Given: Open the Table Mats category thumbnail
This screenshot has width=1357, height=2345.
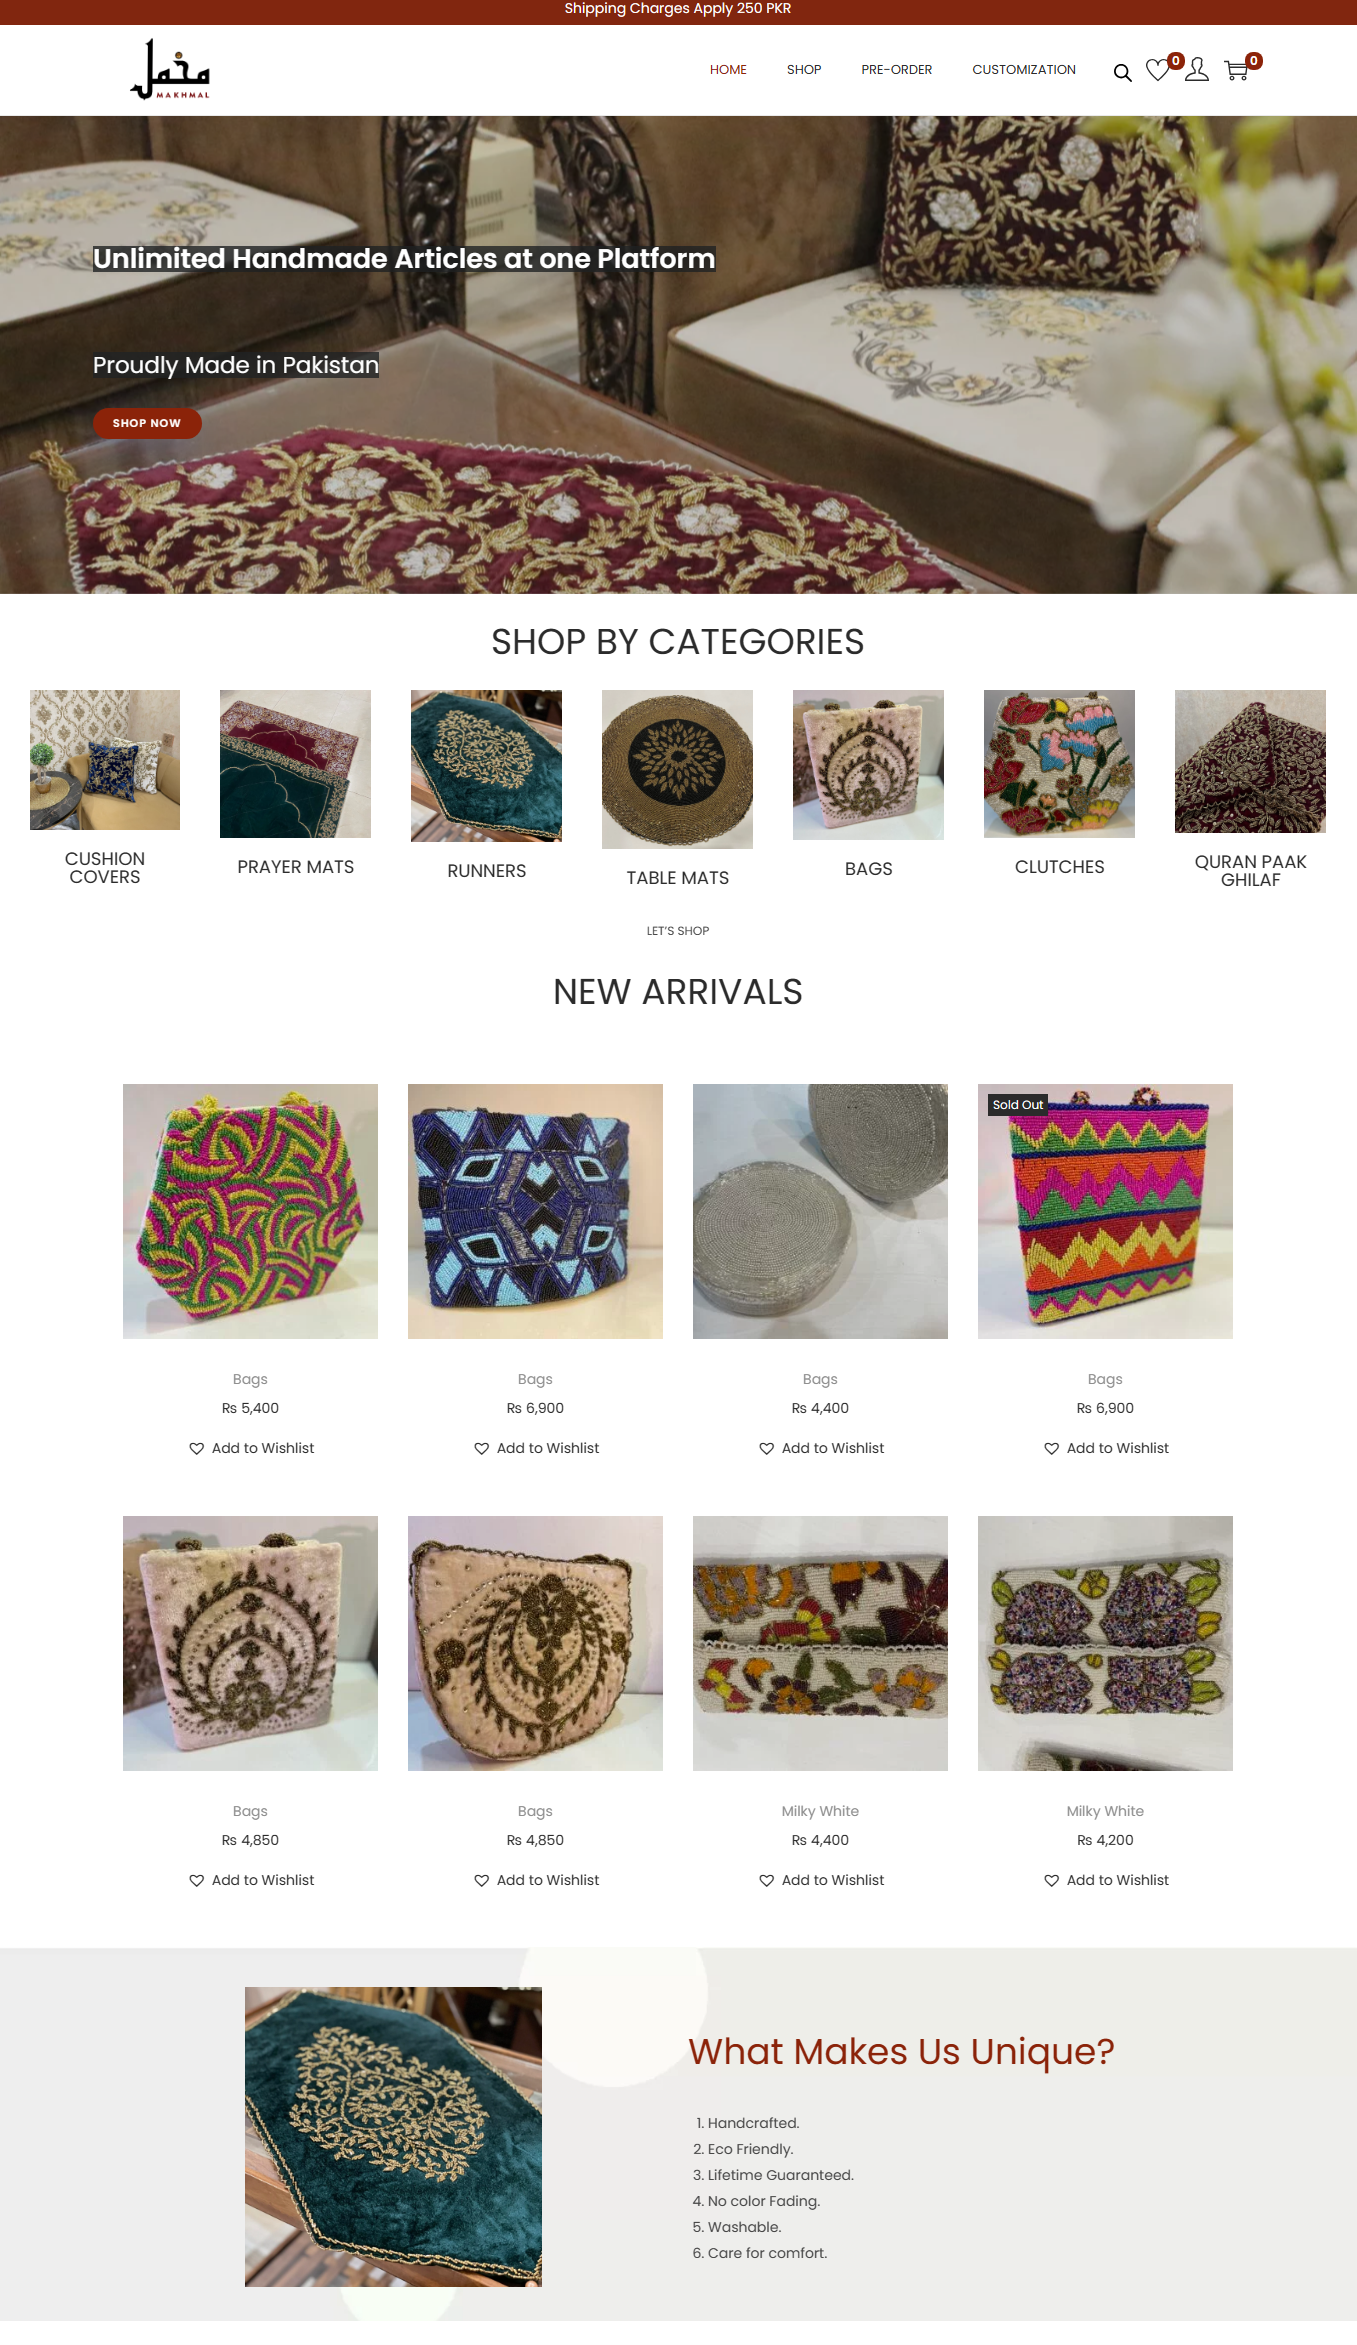Looking at the screenshot, I should [x=677, y=769].
